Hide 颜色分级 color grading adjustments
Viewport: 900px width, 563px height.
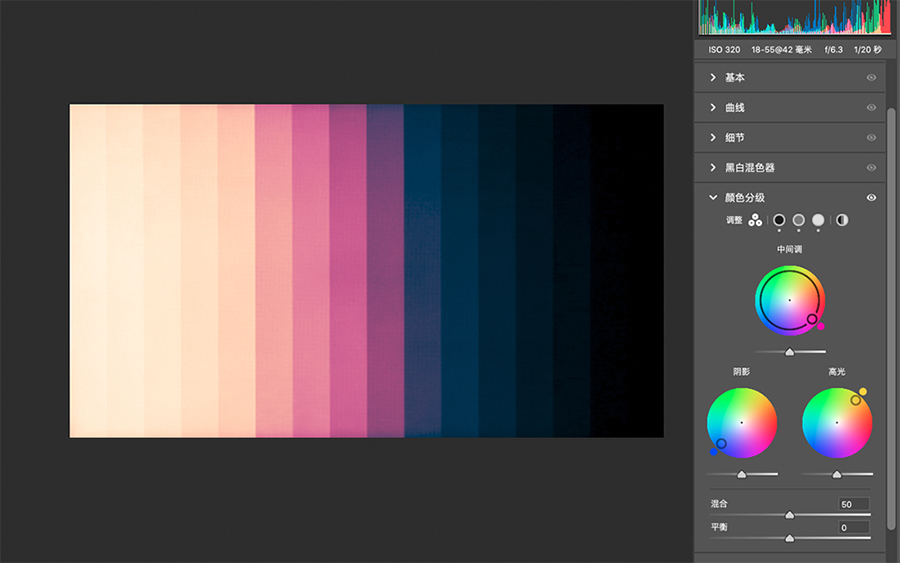871,198
